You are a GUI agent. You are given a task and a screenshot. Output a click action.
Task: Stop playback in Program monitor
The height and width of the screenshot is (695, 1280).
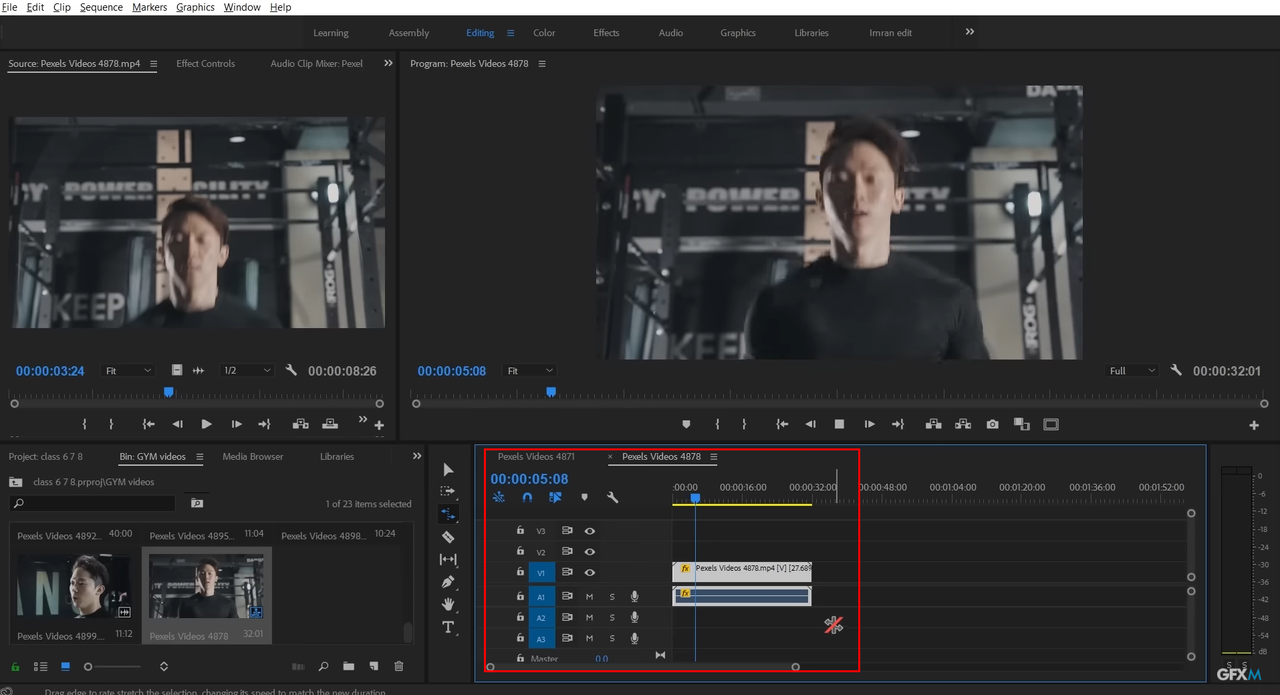(x=839, y=424)
